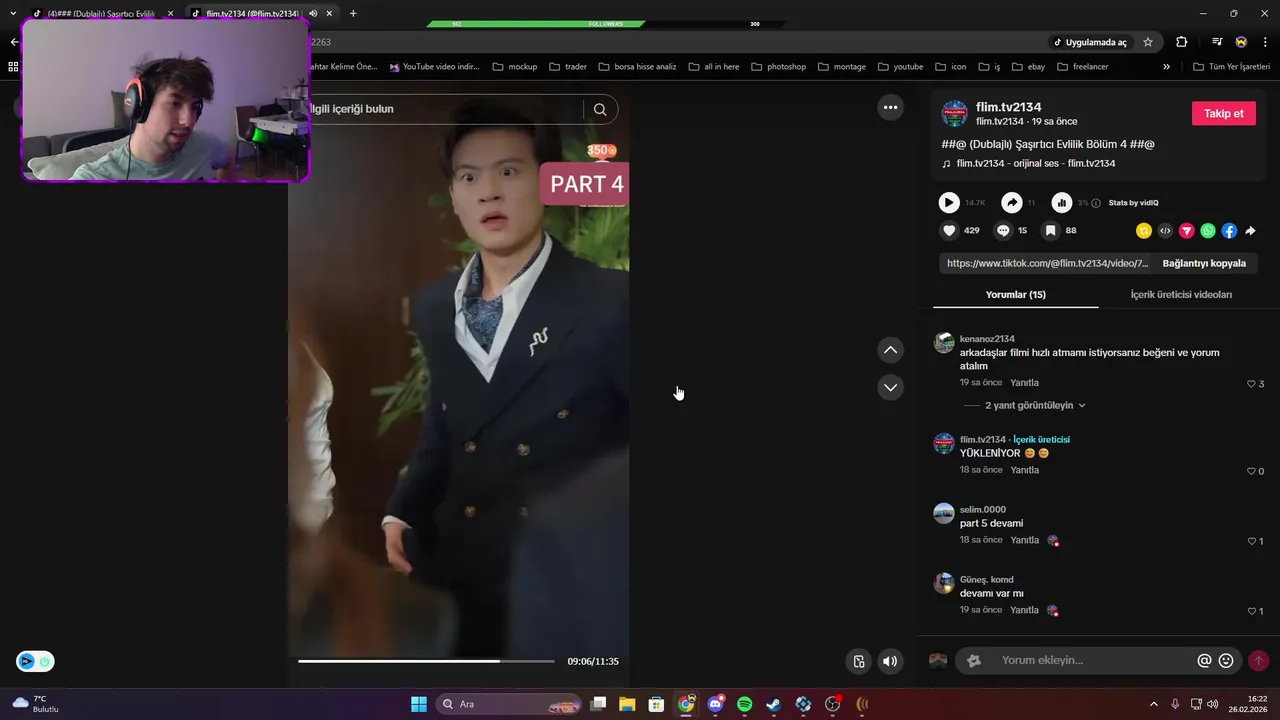Open more share options arrow
The image size is (1280, 720).
pos(1250,231)
